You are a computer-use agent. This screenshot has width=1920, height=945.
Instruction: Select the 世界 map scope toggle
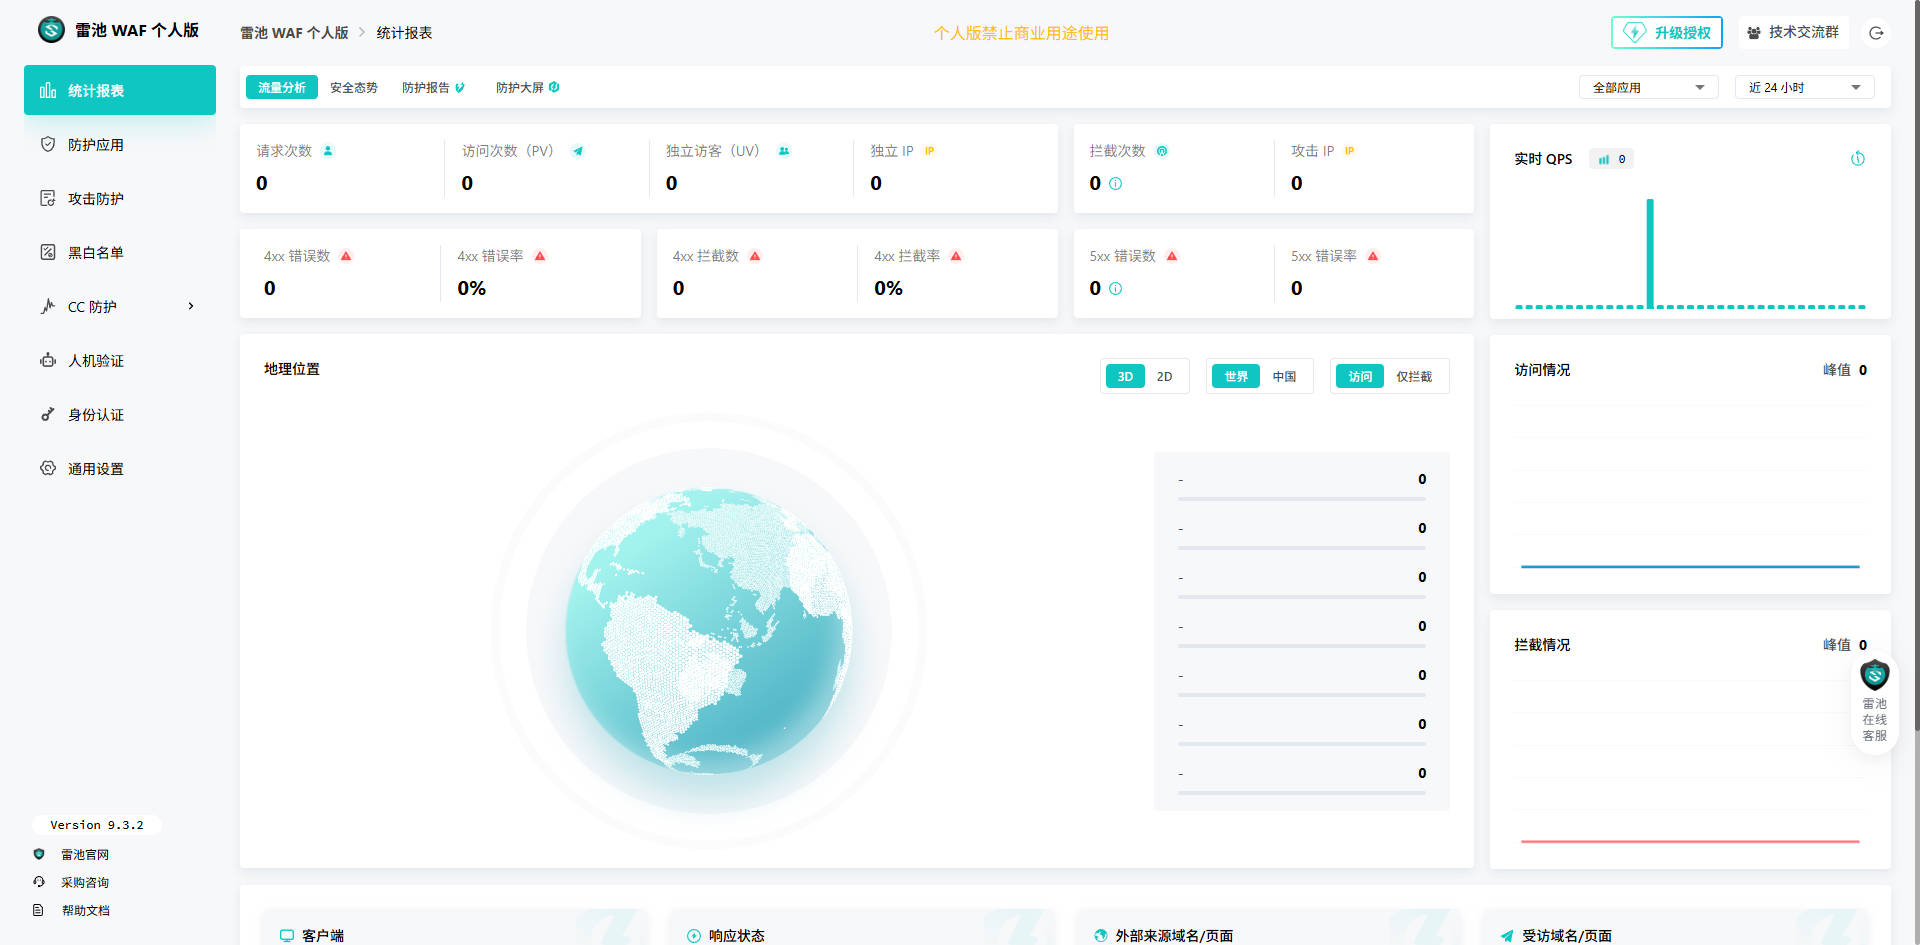pos(1236,376)
